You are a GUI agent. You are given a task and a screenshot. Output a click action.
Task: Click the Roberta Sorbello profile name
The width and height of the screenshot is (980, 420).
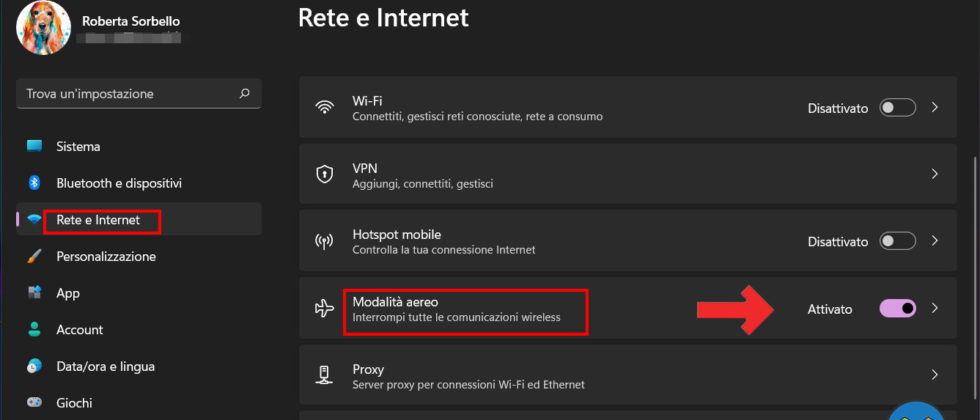tap(130, 21)
